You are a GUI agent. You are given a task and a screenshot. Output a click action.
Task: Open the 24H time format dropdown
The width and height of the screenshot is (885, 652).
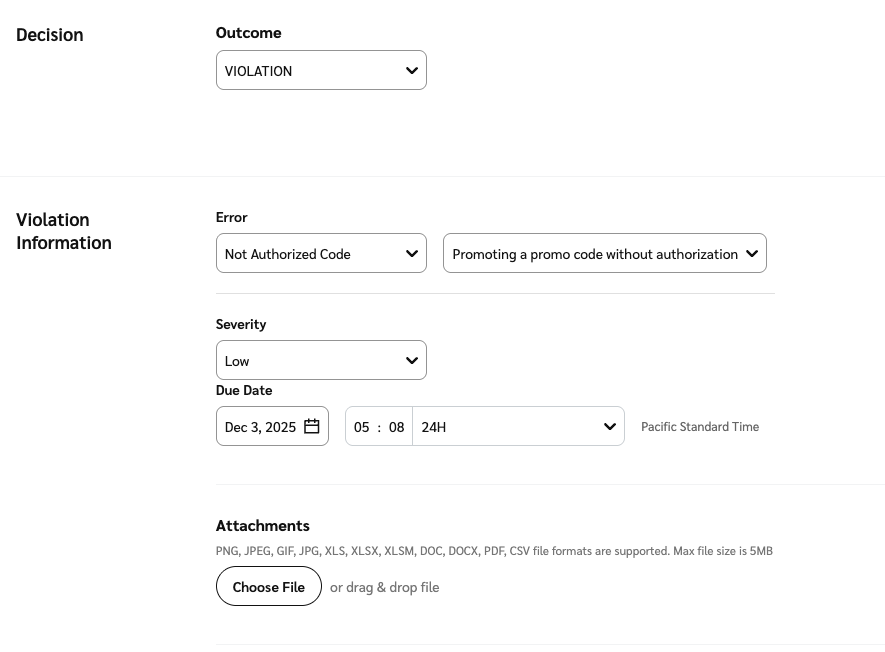(510, 427)
